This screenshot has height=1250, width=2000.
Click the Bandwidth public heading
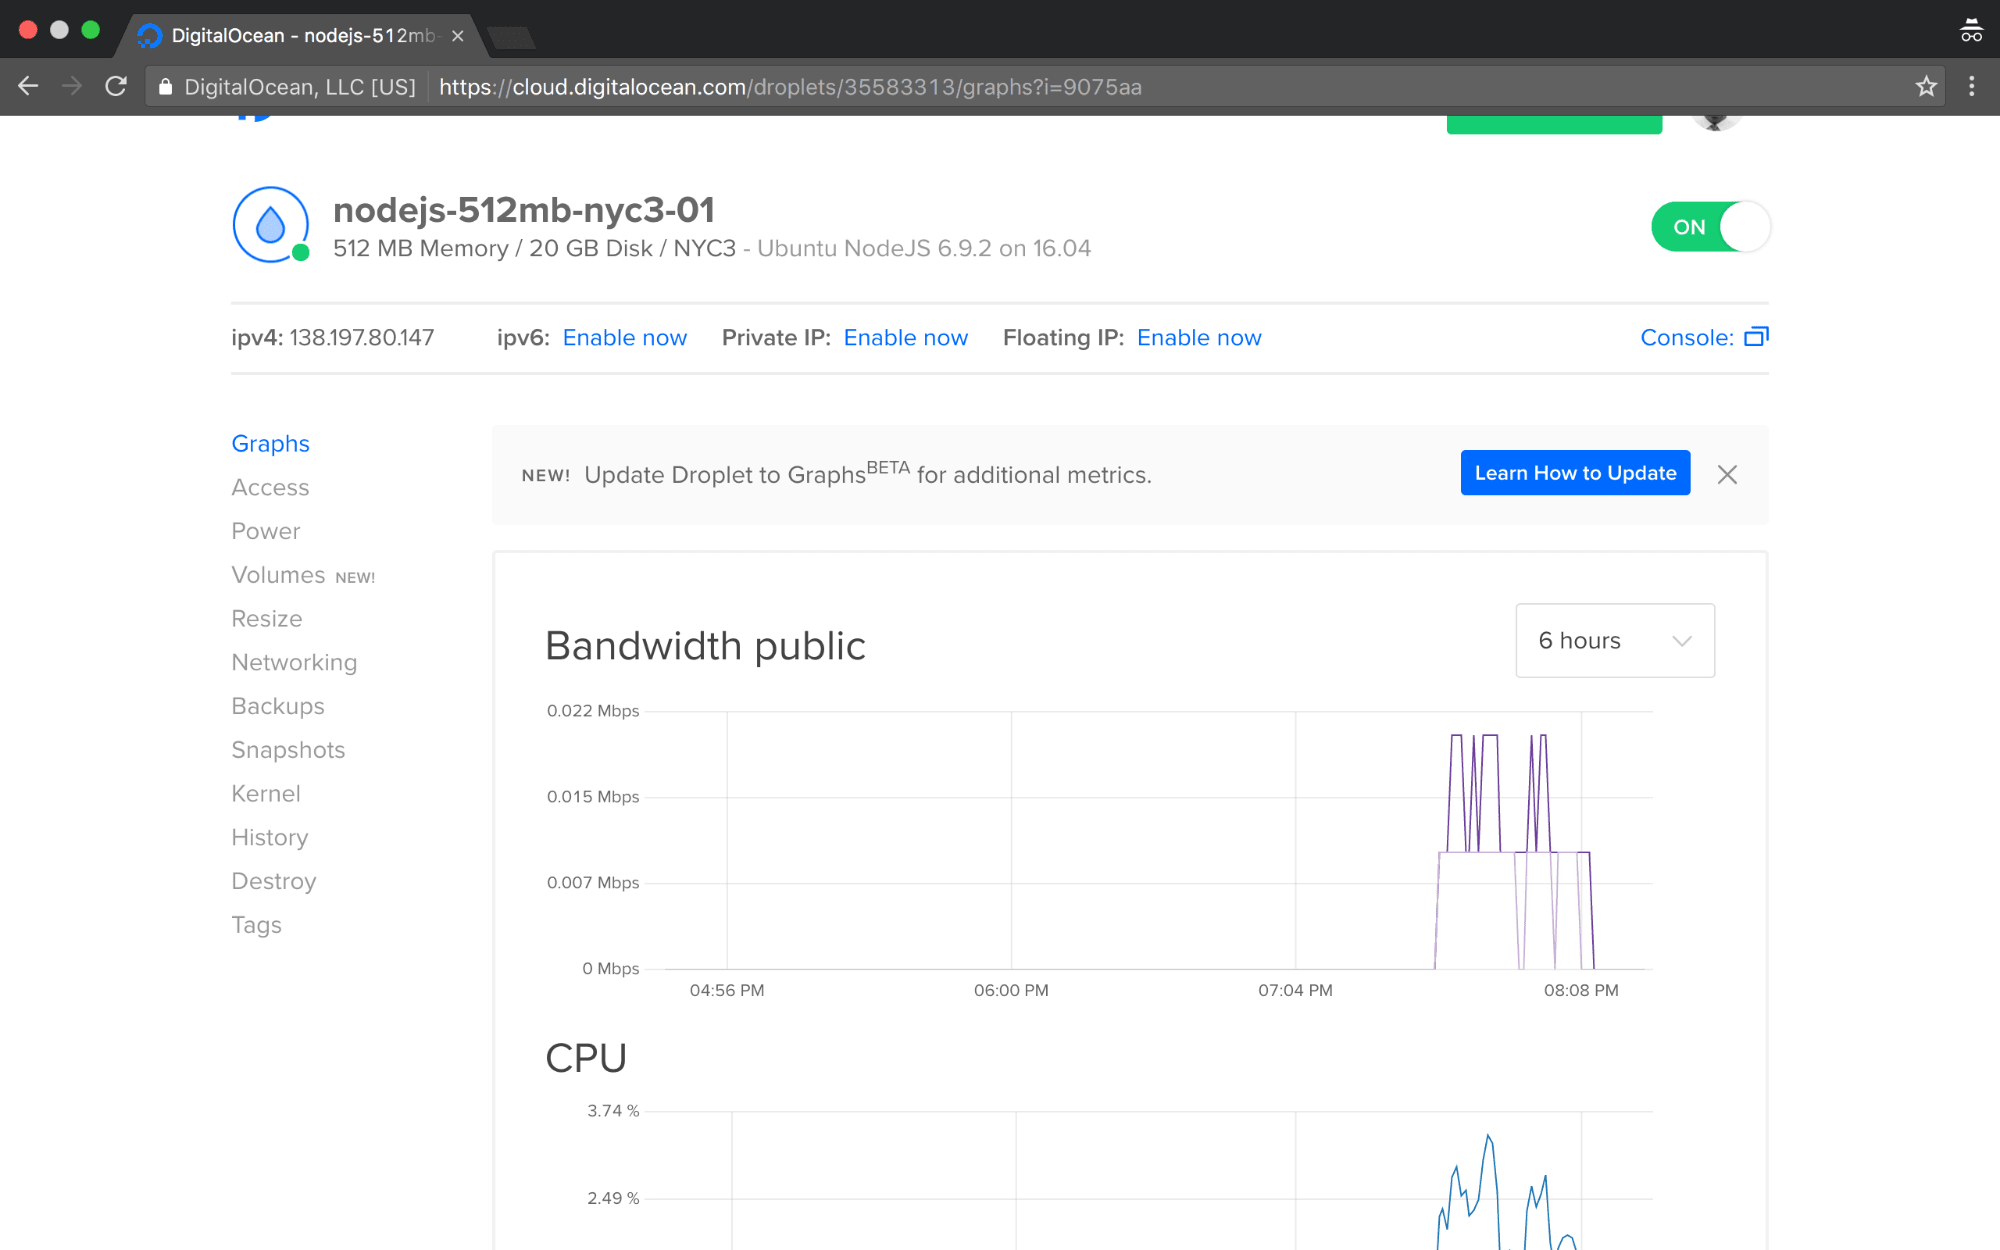705,646
